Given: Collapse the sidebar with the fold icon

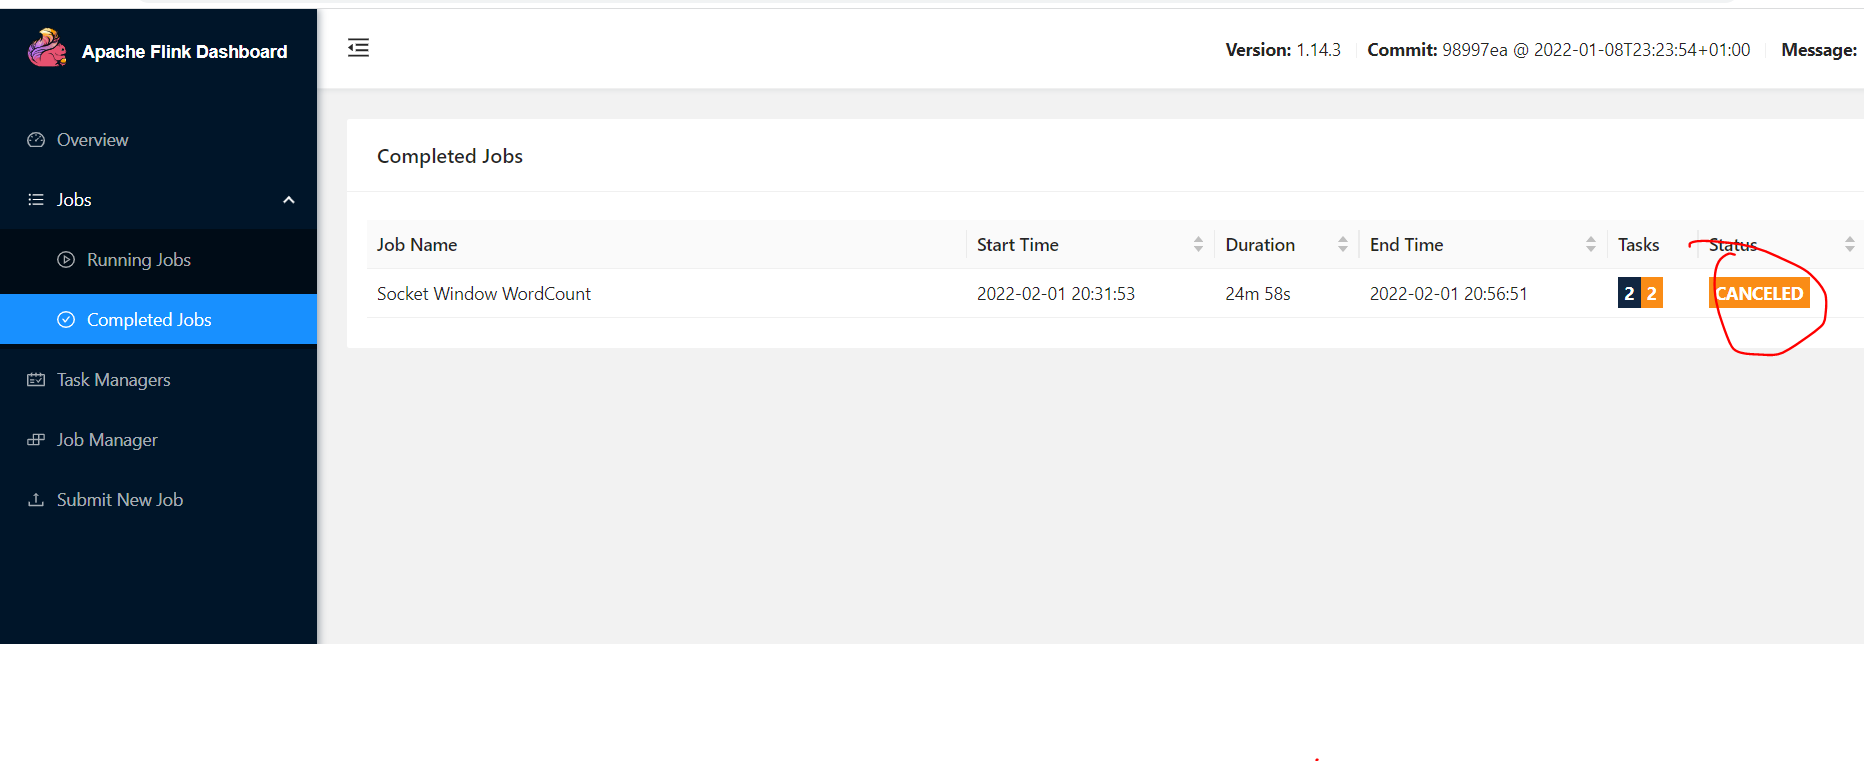Looking at the screenshot, I should point(358,48).
